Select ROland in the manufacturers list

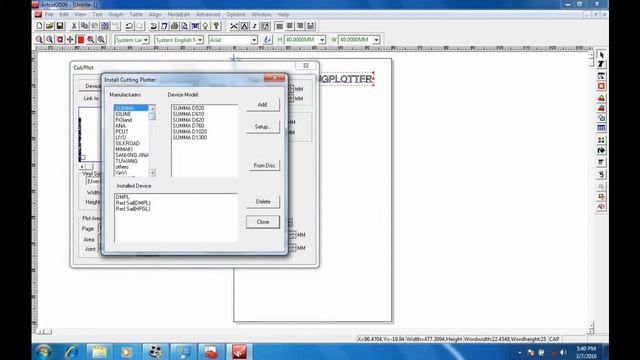pos(124,120)
